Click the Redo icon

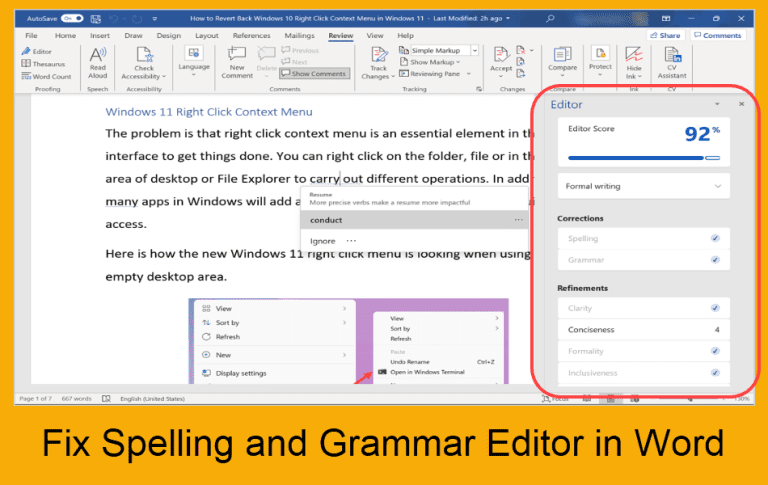point(137,19)
